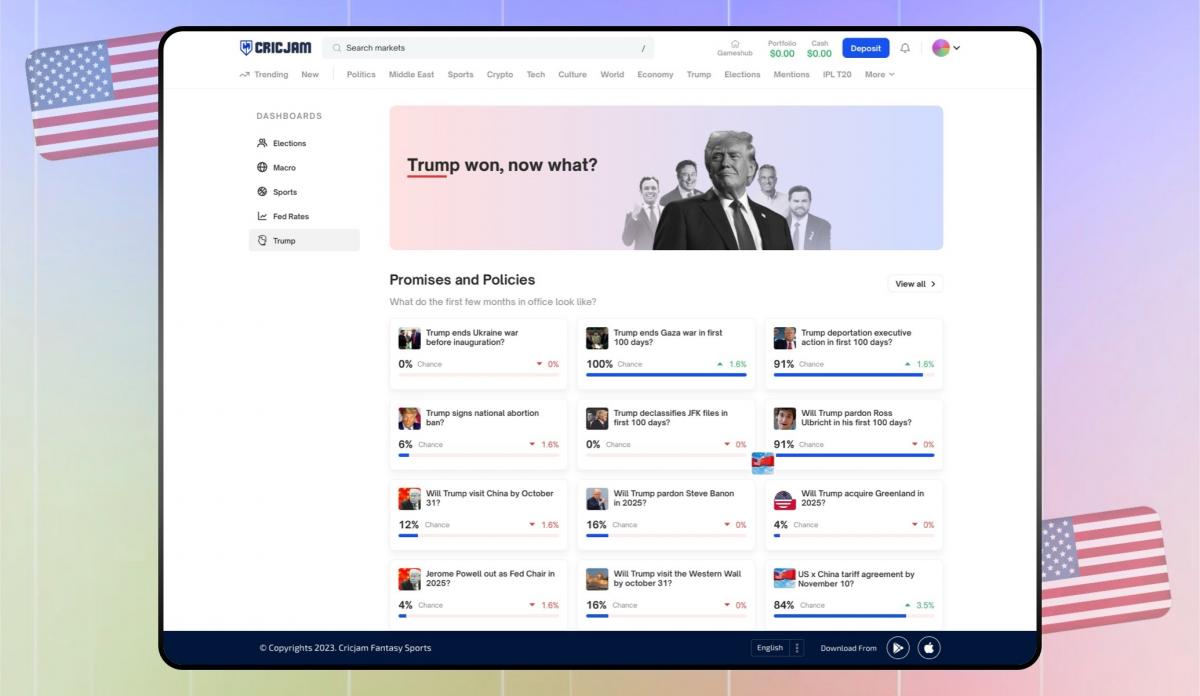
Task: Open Trump acquire Greenland in 2025 market
Action: pos(862,498)
